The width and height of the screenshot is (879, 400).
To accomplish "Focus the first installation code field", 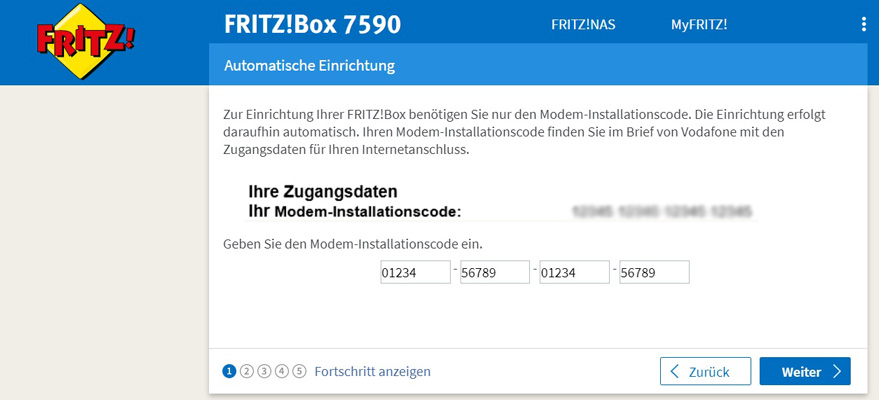I will (415, 272).
